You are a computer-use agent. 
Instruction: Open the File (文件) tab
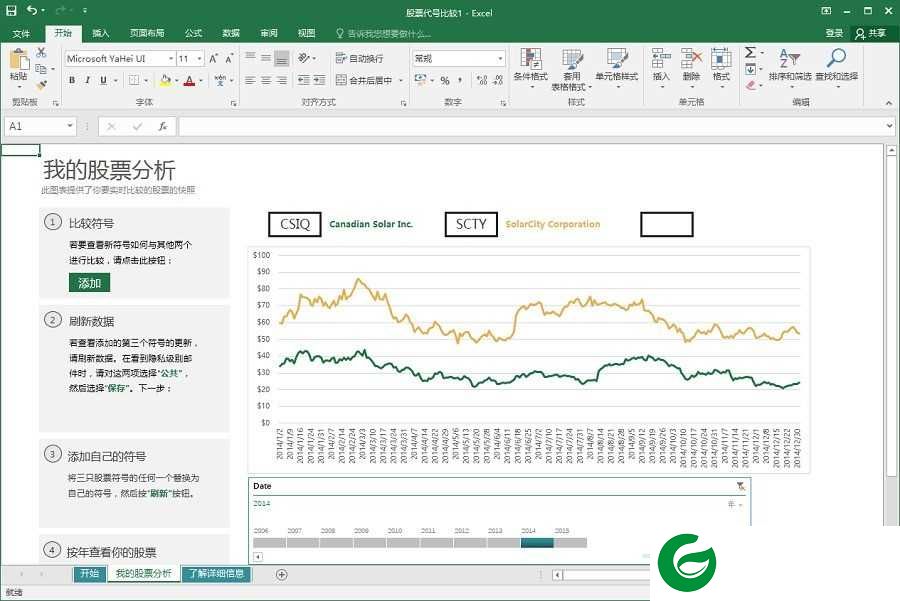(x=21, y=33)
